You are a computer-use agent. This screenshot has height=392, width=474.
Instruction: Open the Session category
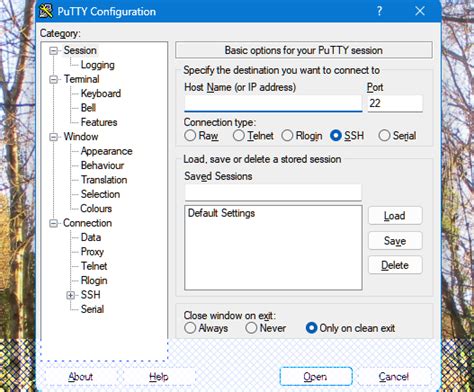click(x=80, y=50)
